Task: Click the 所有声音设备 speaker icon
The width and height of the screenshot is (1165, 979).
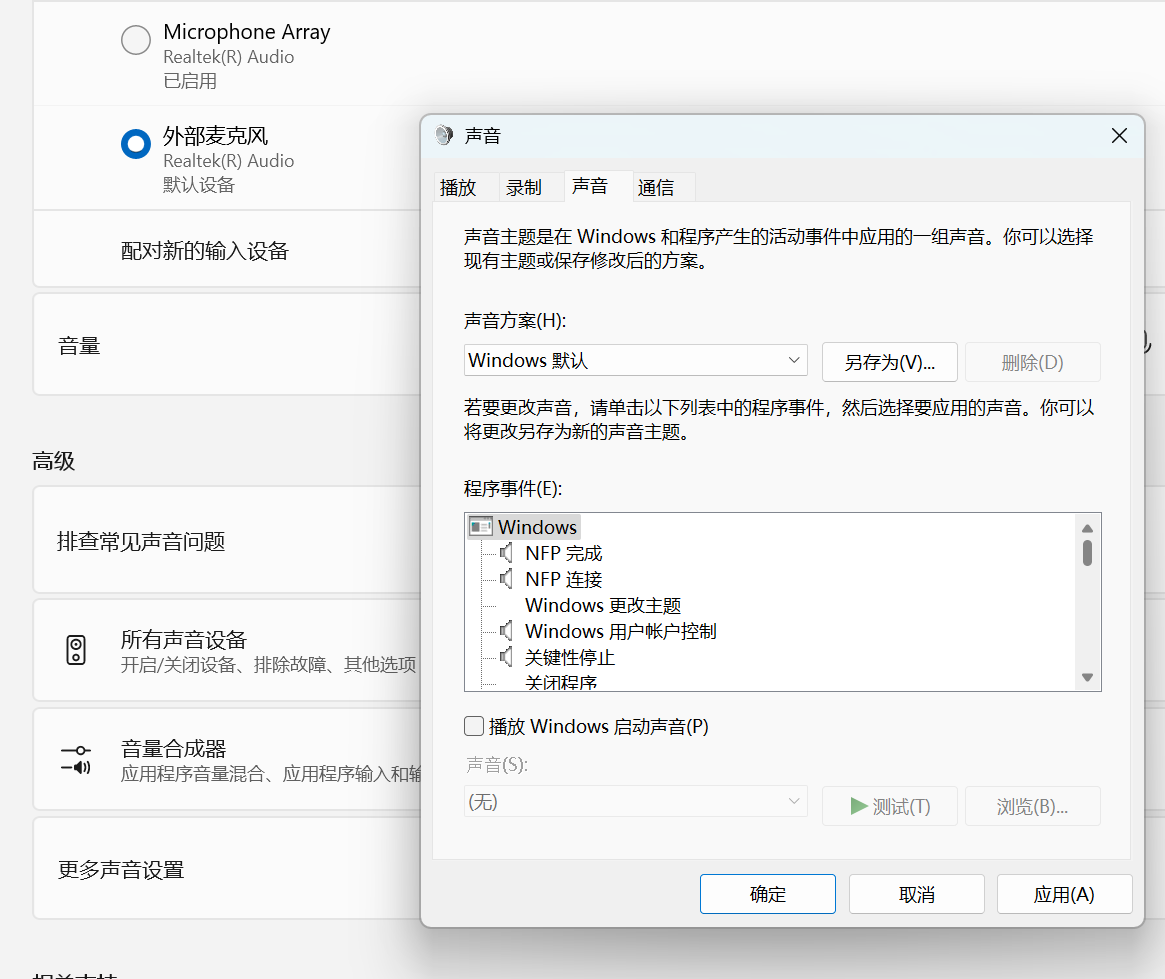Action: click(x=76, y=650)
